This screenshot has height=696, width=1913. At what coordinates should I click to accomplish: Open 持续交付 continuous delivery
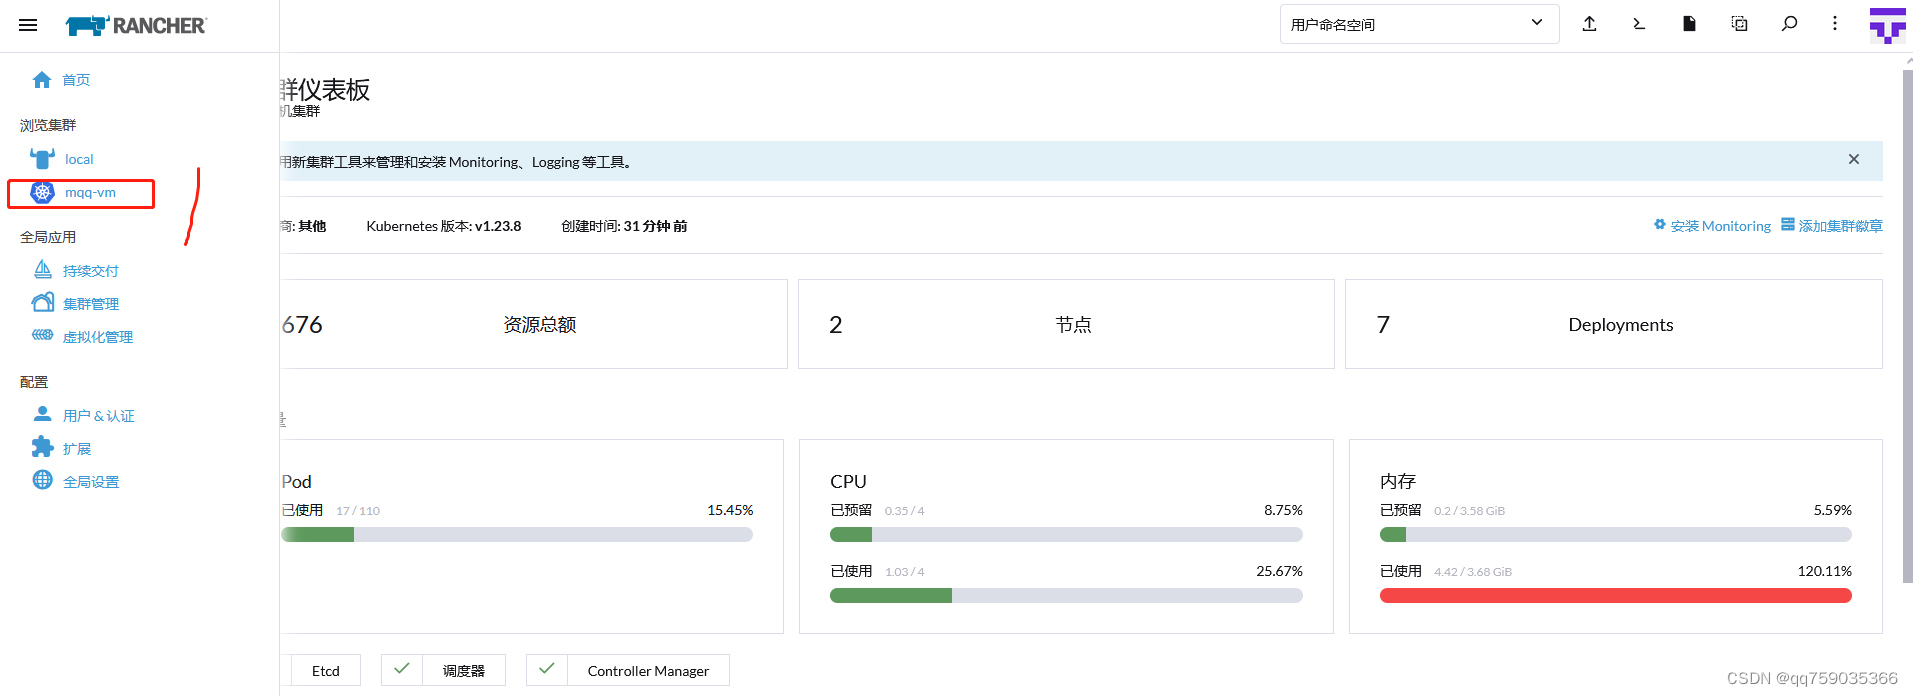(91, 271)
